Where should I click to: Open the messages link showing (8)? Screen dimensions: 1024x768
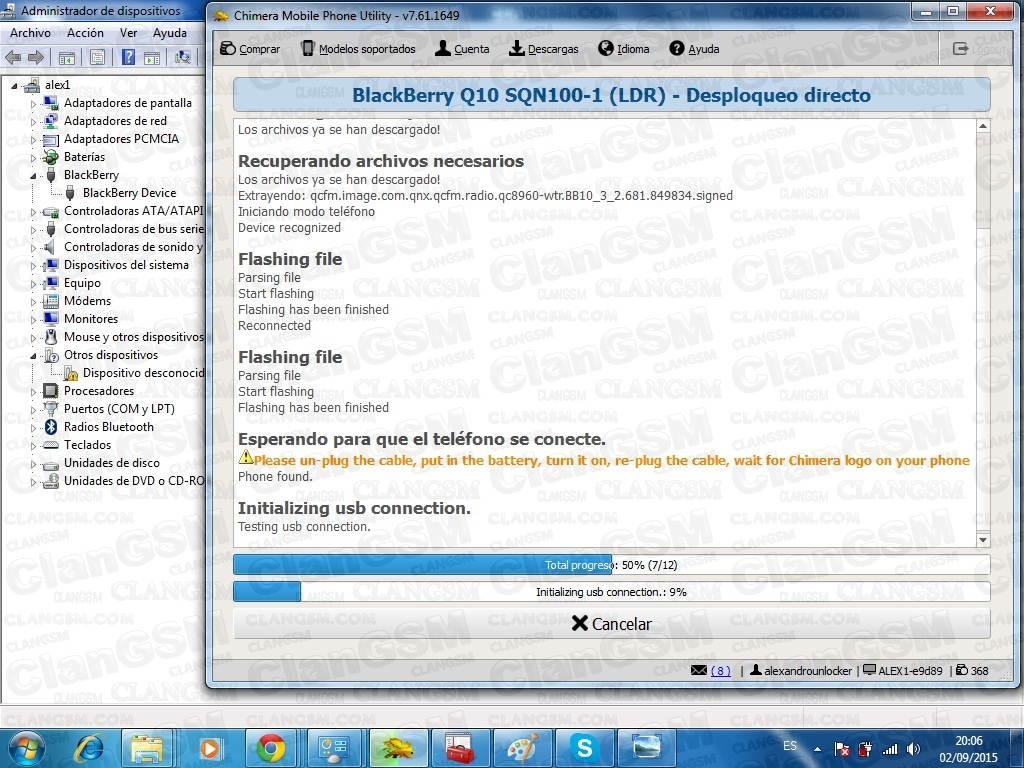(720, 671)
